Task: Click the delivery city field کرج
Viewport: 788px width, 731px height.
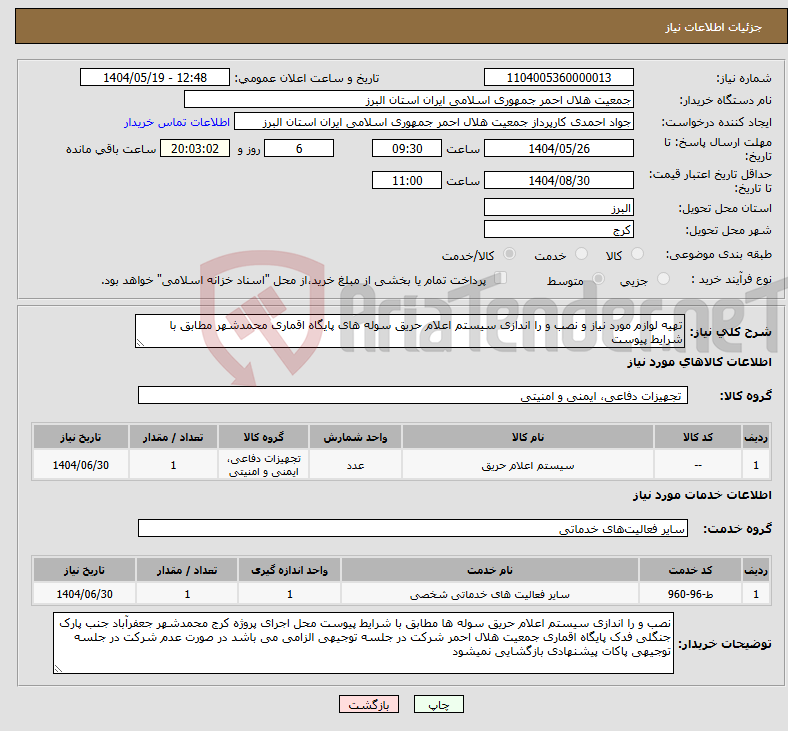Action: pyautogui.click(x=558, y=229)
